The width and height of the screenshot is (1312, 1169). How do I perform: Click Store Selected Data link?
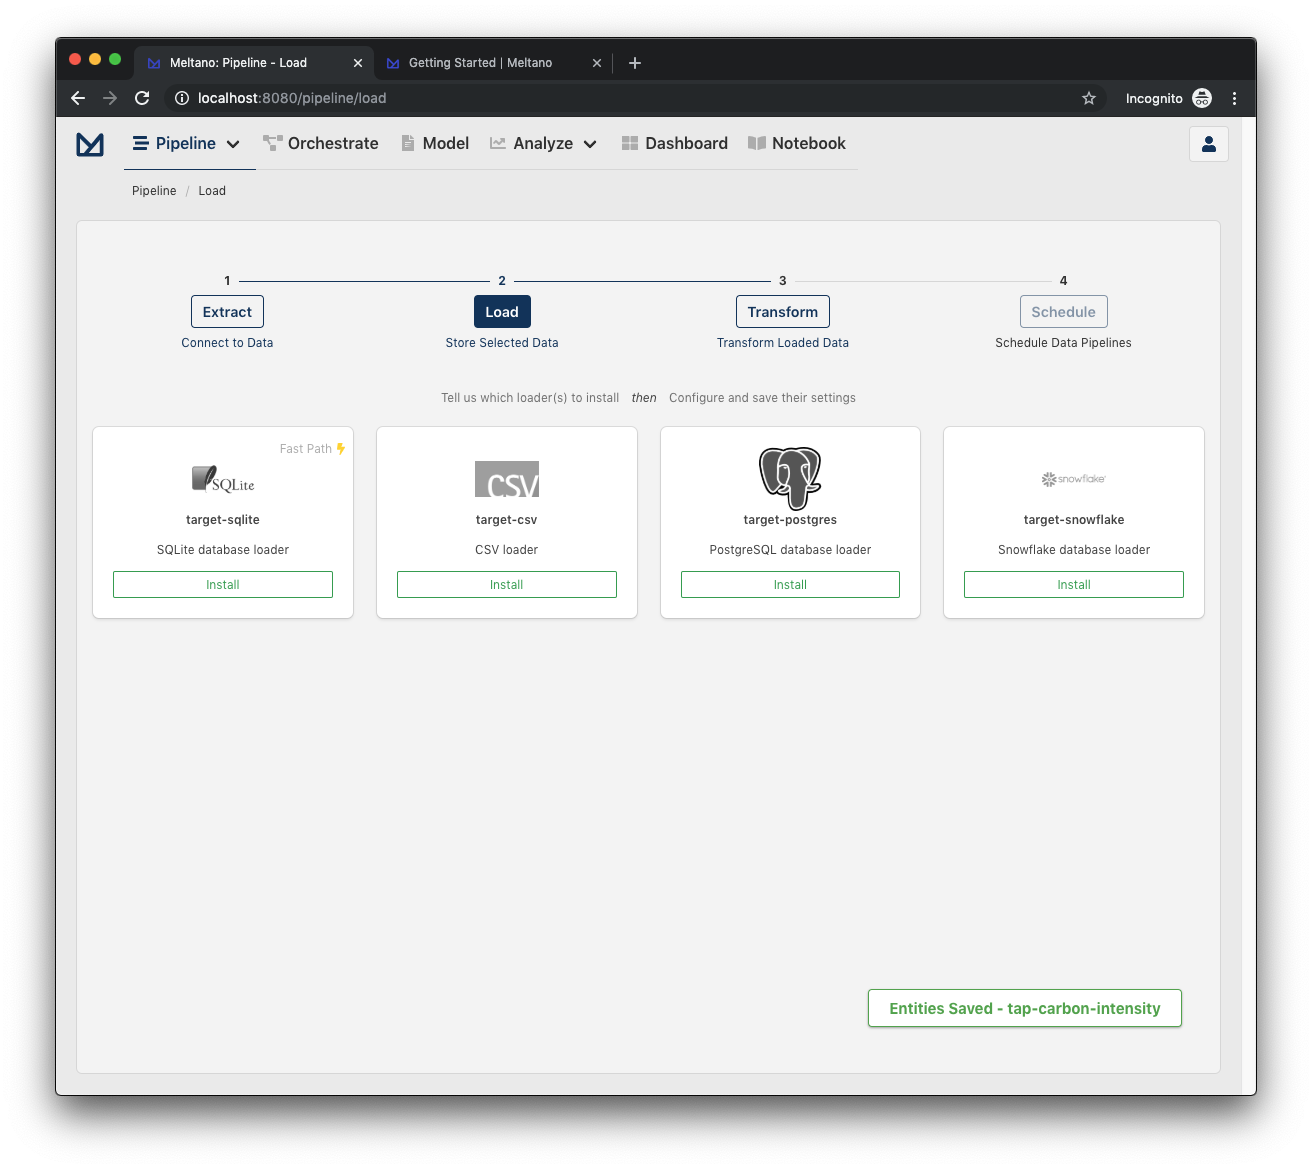click(502, 343)
